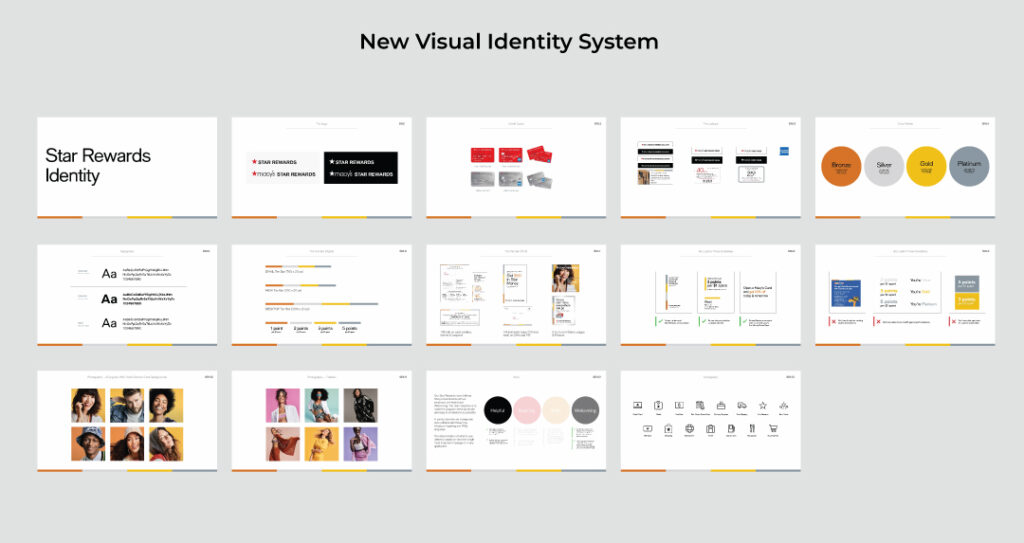Pick the Platinum tier color circle
The height and width of the screenshot is (543, 1024).
click(x=969, y=166)
